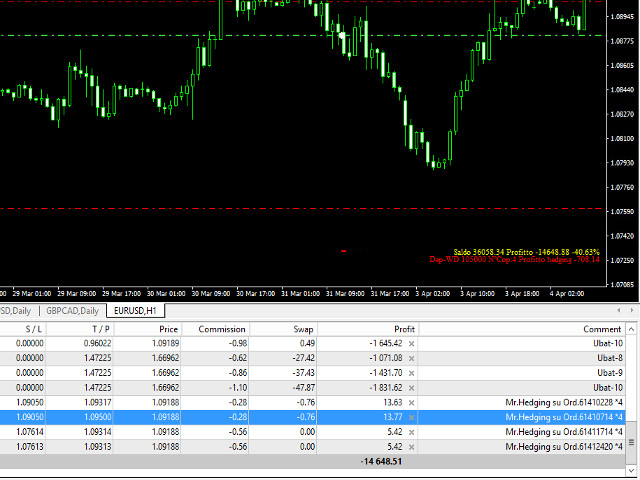This screenshot has width=640, height=480.
Task: Sort orders by the Profit column header
Action: click(404, 328)
